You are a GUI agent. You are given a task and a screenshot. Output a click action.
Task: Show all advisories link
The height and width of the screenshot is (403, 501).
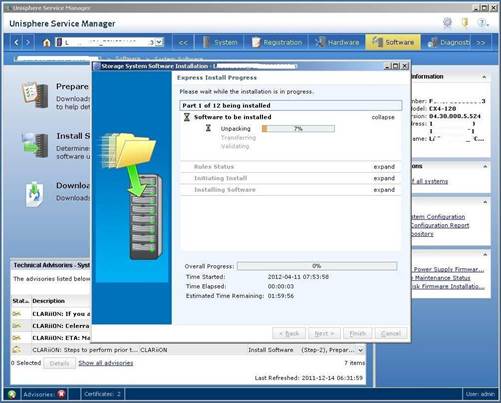106,363
